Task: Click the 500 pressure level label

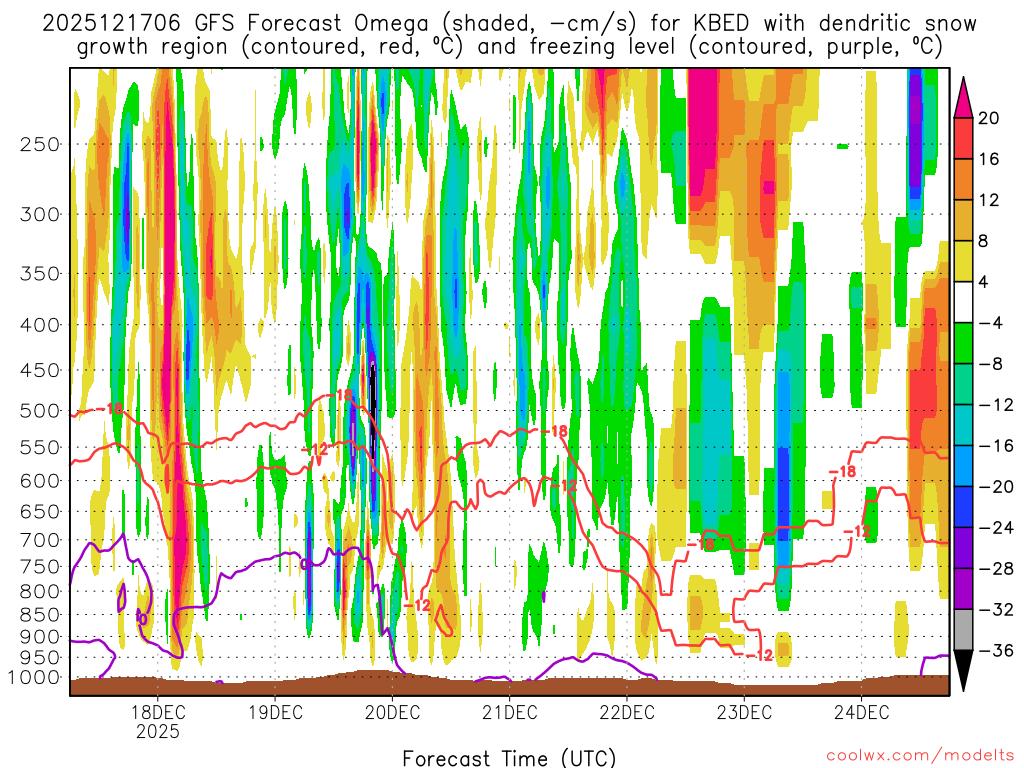Action: (40, 411)
